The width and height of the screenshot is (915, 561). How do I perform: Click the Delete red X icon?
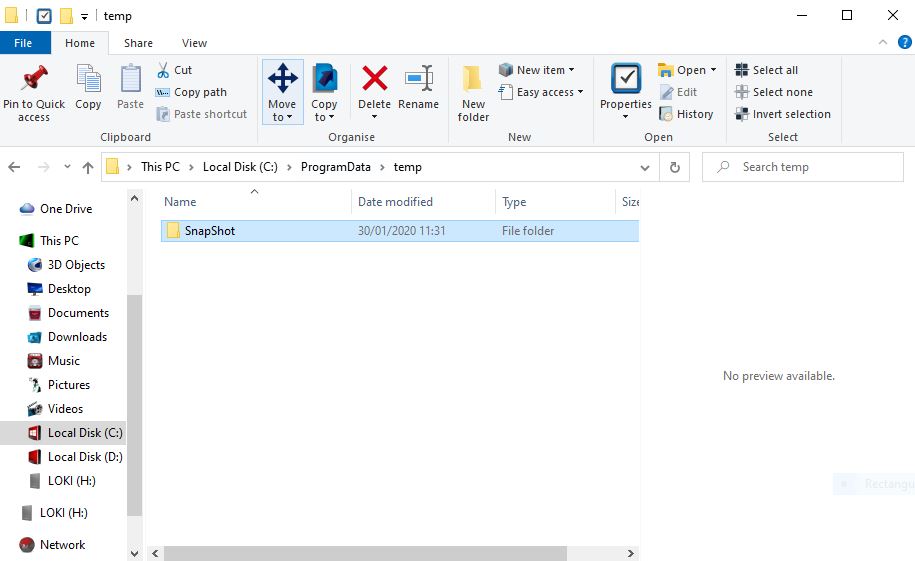click(x=374, y=80)
